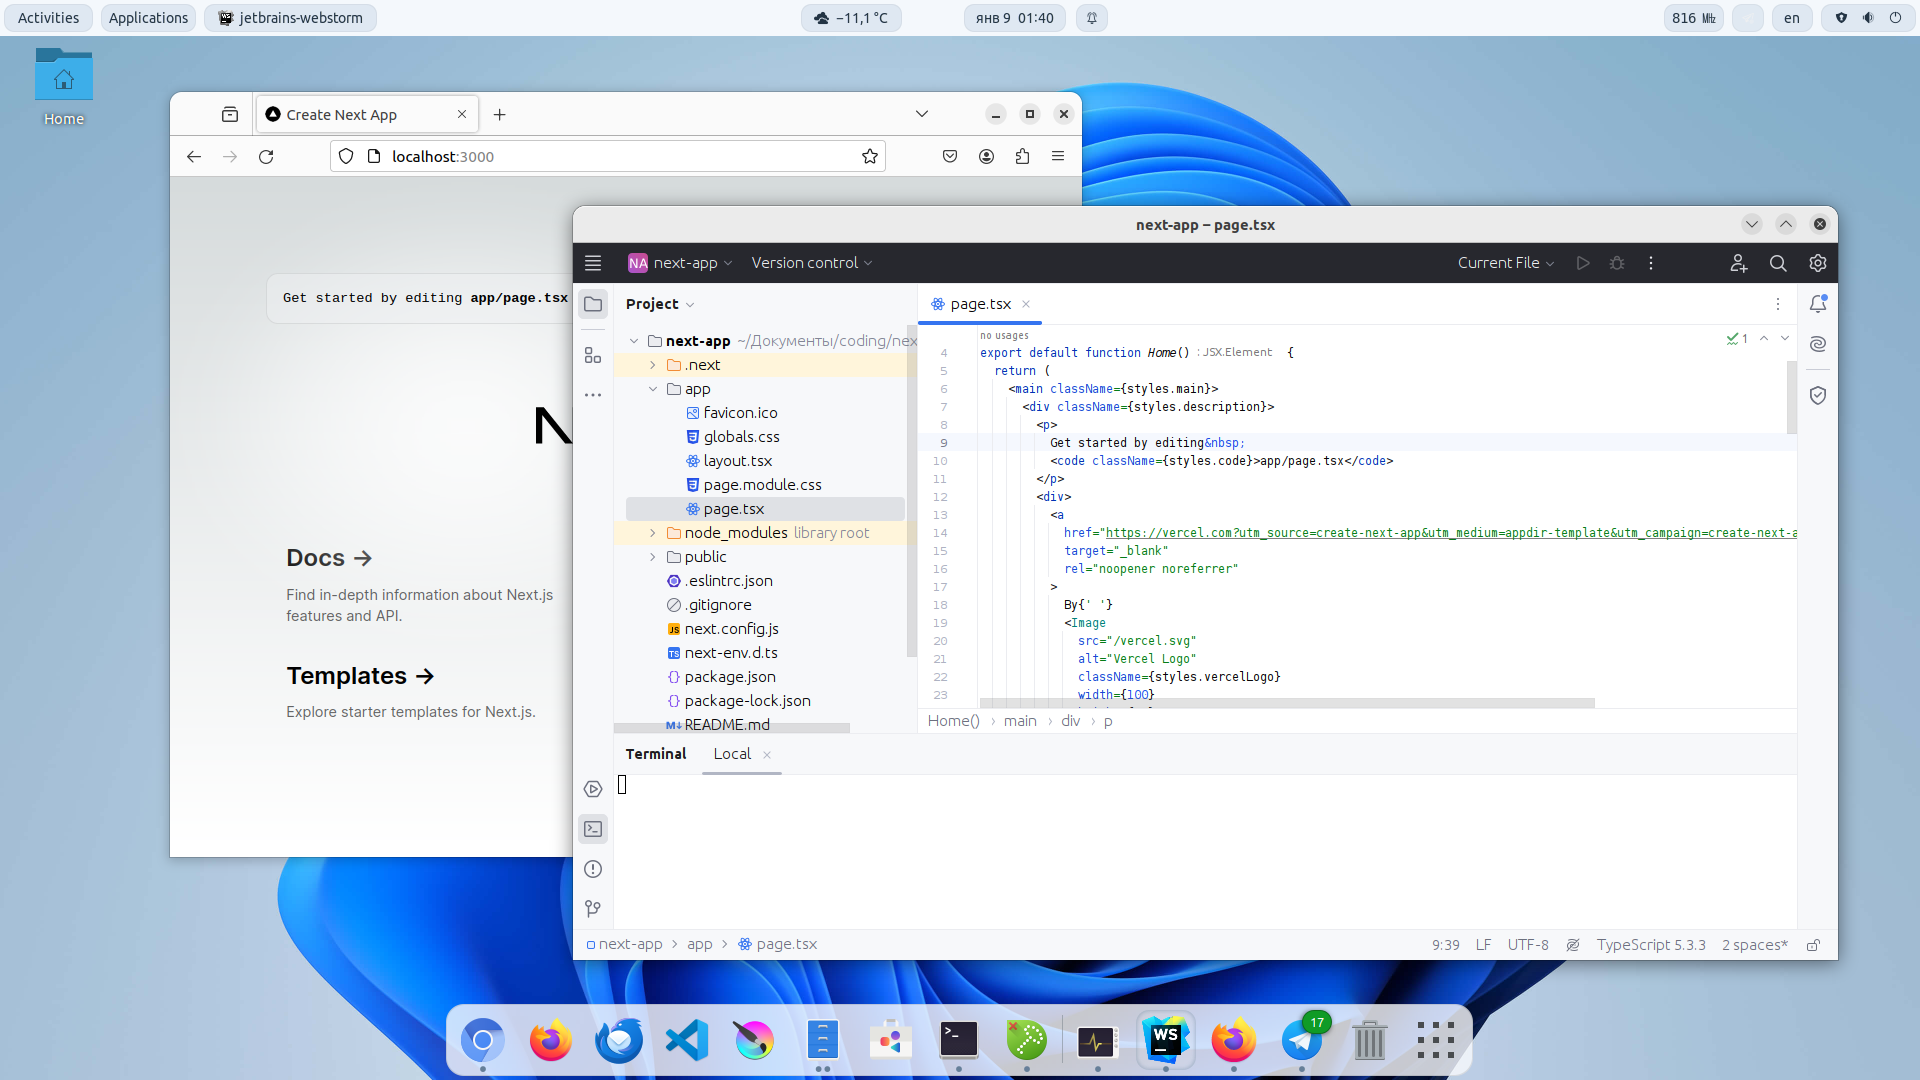Open the shield tool window icon

pos(1818,395)
